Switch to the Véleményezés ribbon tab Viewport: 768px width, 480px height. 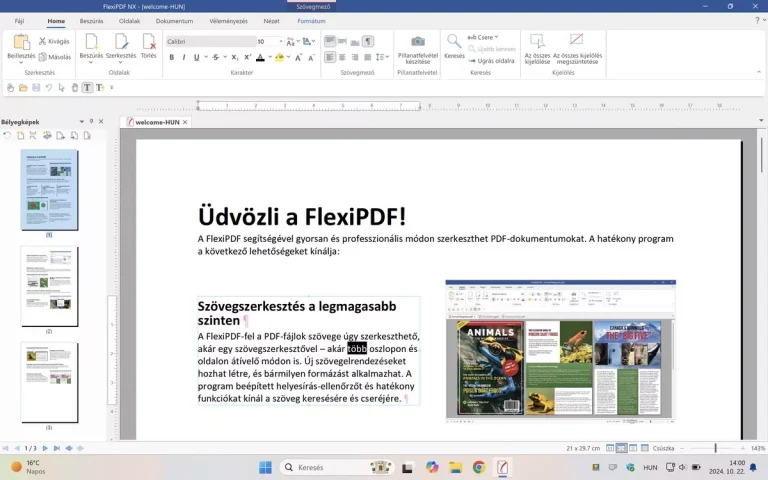point(228,21)
